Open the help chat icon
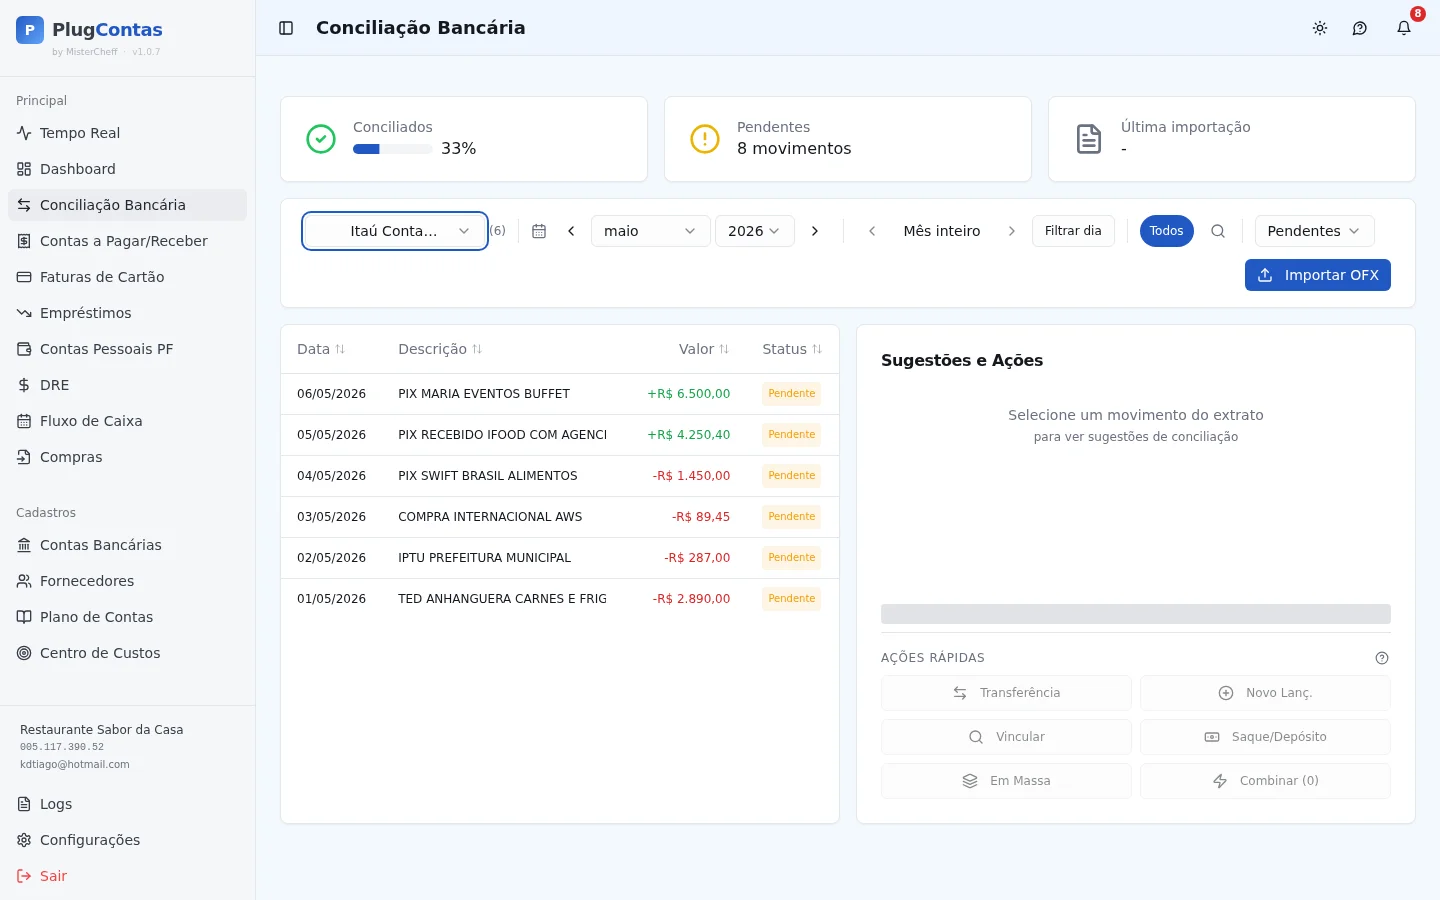The height and width of the screenshot is (900, 1440). tap(1360, 28)
